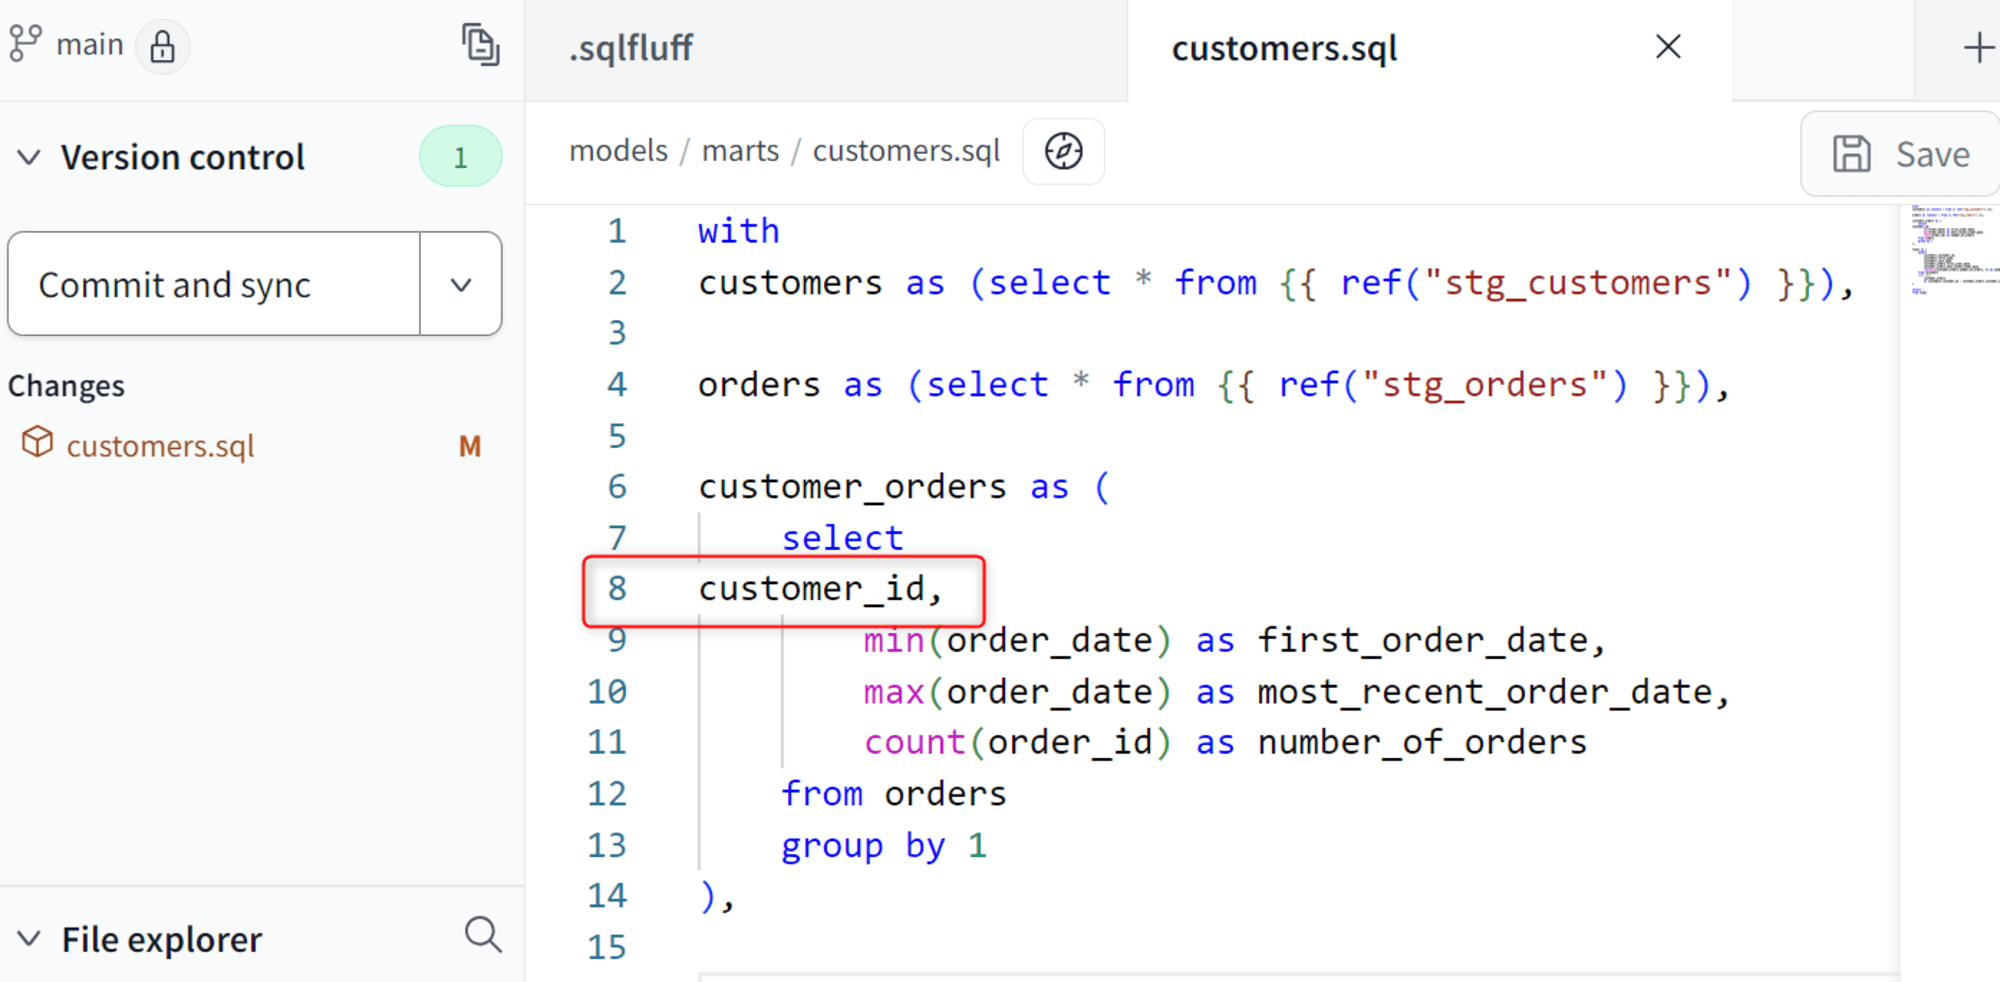The width and height of the screenshot is (2000, 982).
Task: Click the copy files icon in sidebar header
Action: click(x=481, y=45)
